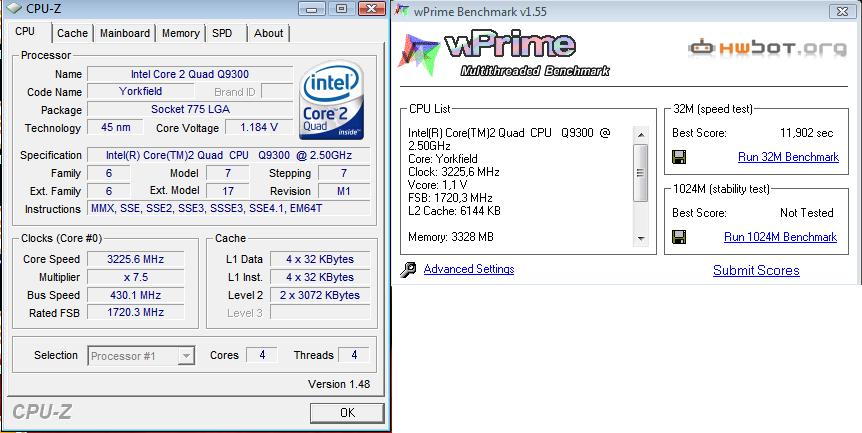Click the Core Speed value 3225.6 MHz
Viewport: 862px width, 433px height.
[x=135, y=259]
